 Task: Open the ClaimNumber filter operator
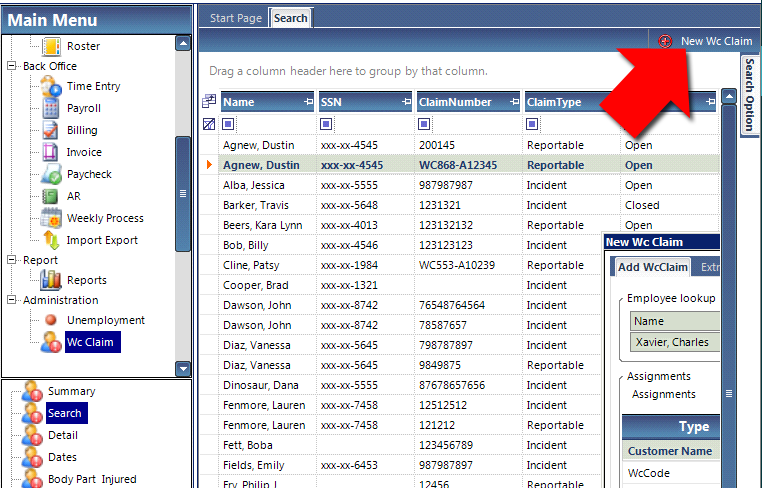tap(424, 124)
